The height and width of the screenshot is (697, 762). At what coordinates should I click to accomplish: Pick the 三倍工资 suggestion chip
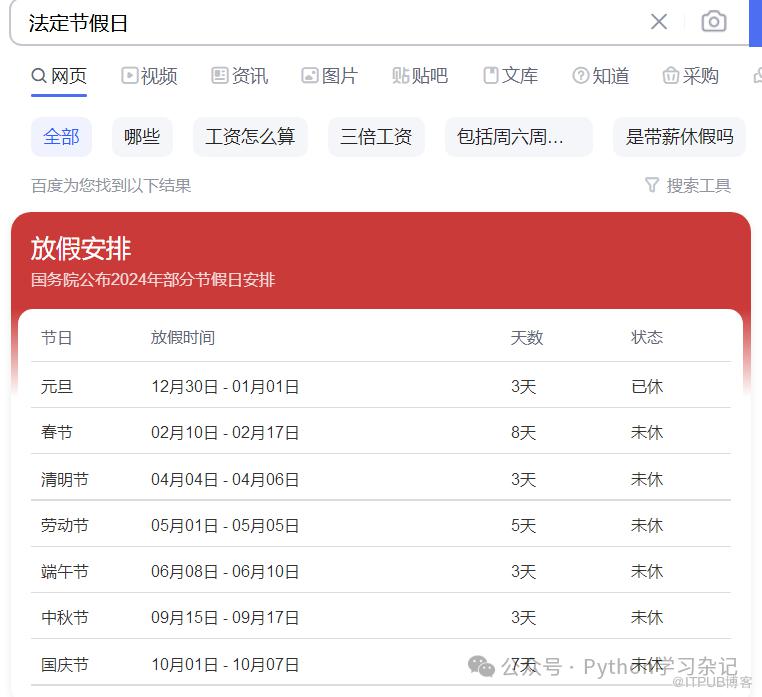point(376,137)
